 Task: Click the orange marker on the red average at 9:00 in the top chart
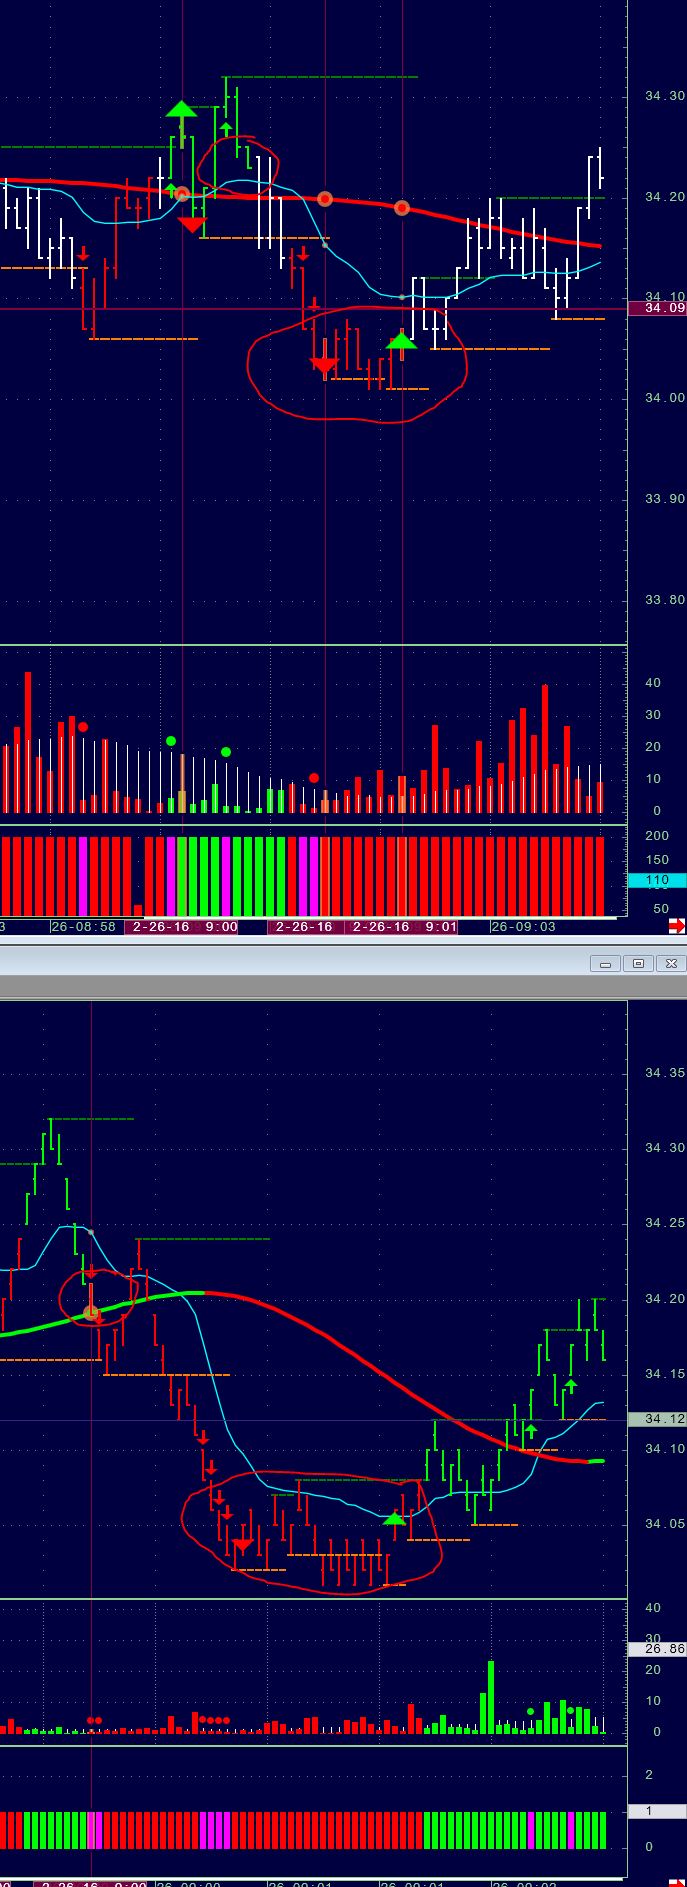(x=183, y=195)
